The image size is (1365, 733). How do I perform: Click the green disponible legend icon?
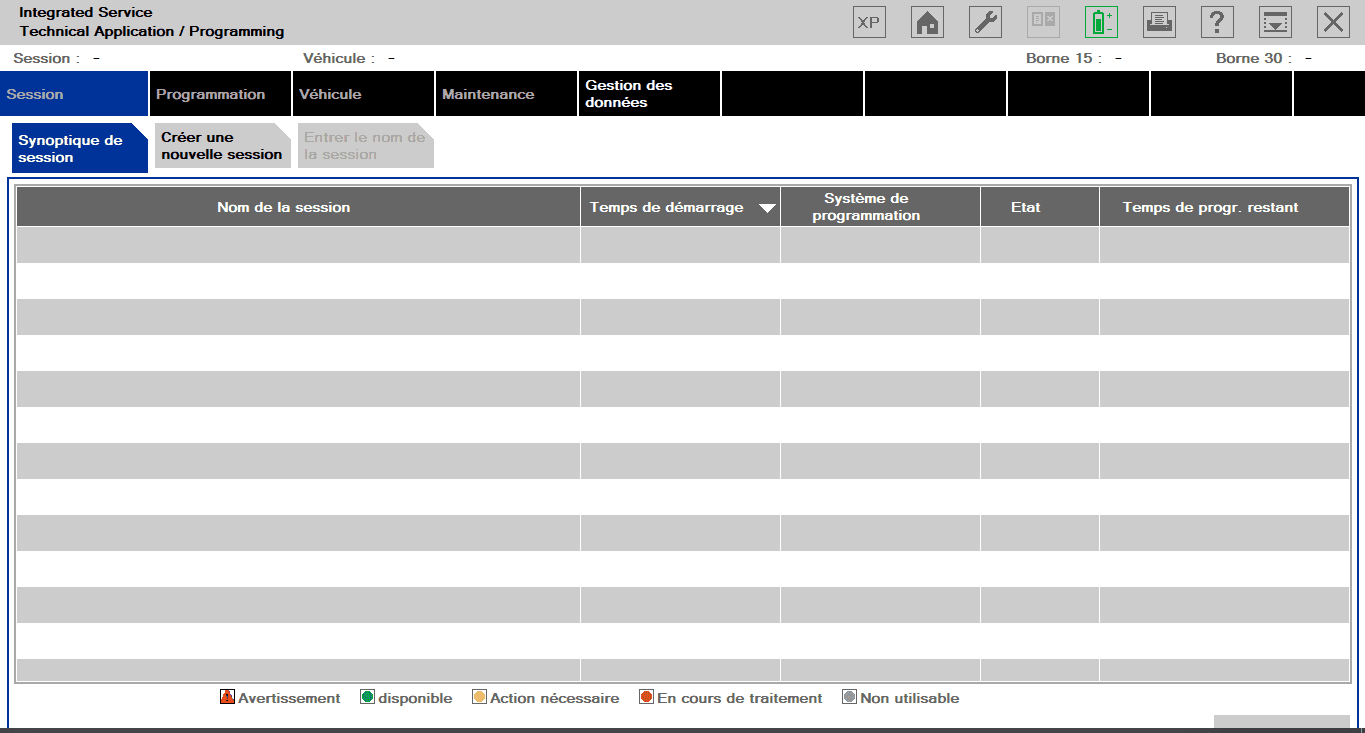point(367,697)
